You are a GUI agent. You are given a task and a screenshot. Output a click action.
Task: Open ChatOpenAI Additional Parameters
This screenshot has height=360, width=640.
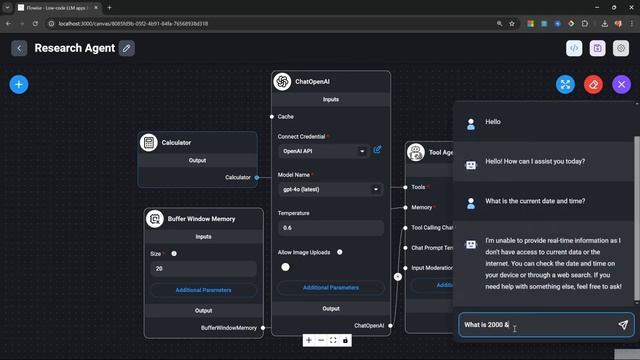coord(331,288)
